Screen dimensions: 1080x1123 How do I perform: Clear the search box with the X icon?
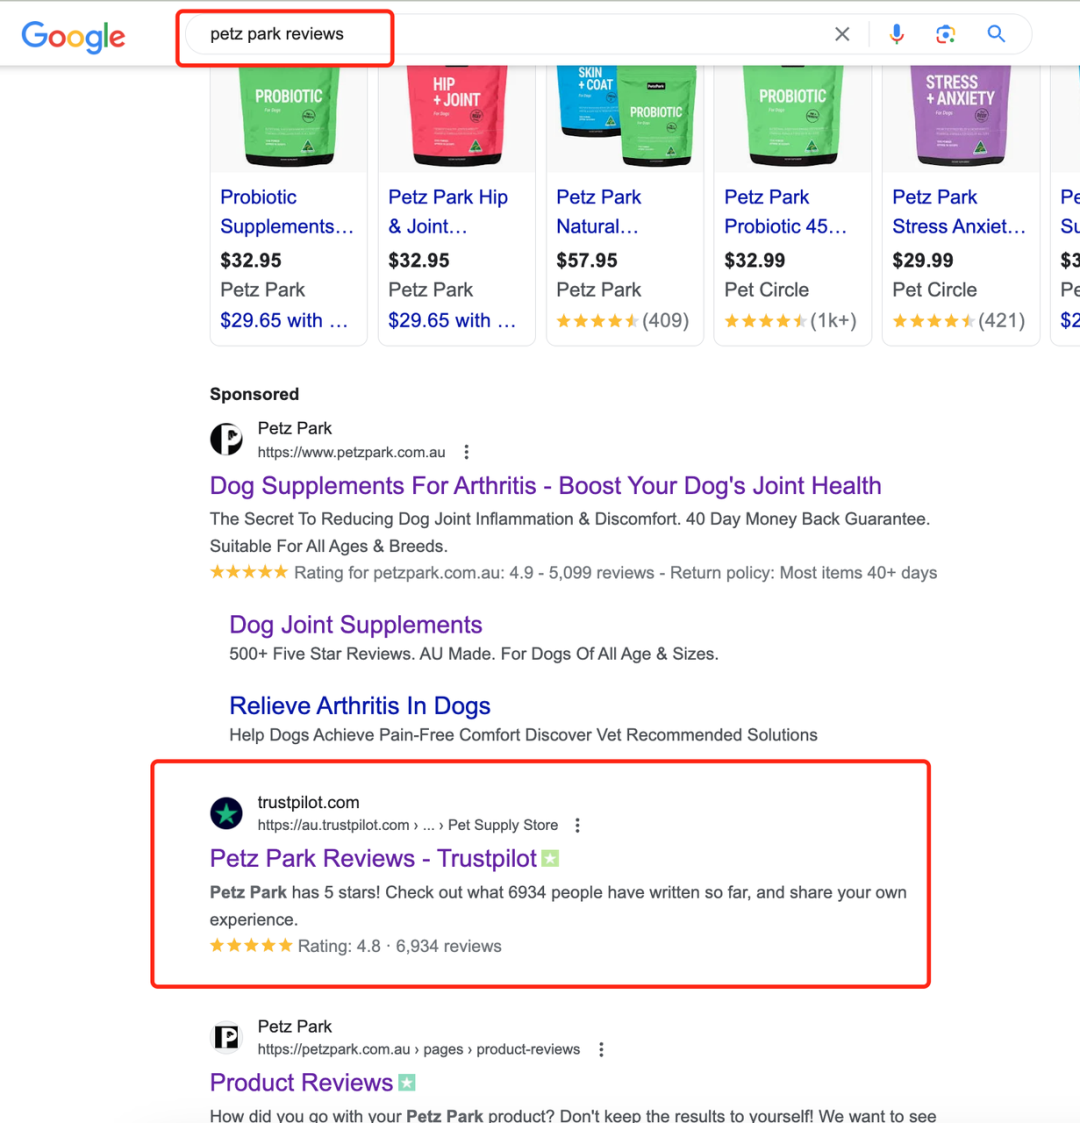(x=842, y=34)
